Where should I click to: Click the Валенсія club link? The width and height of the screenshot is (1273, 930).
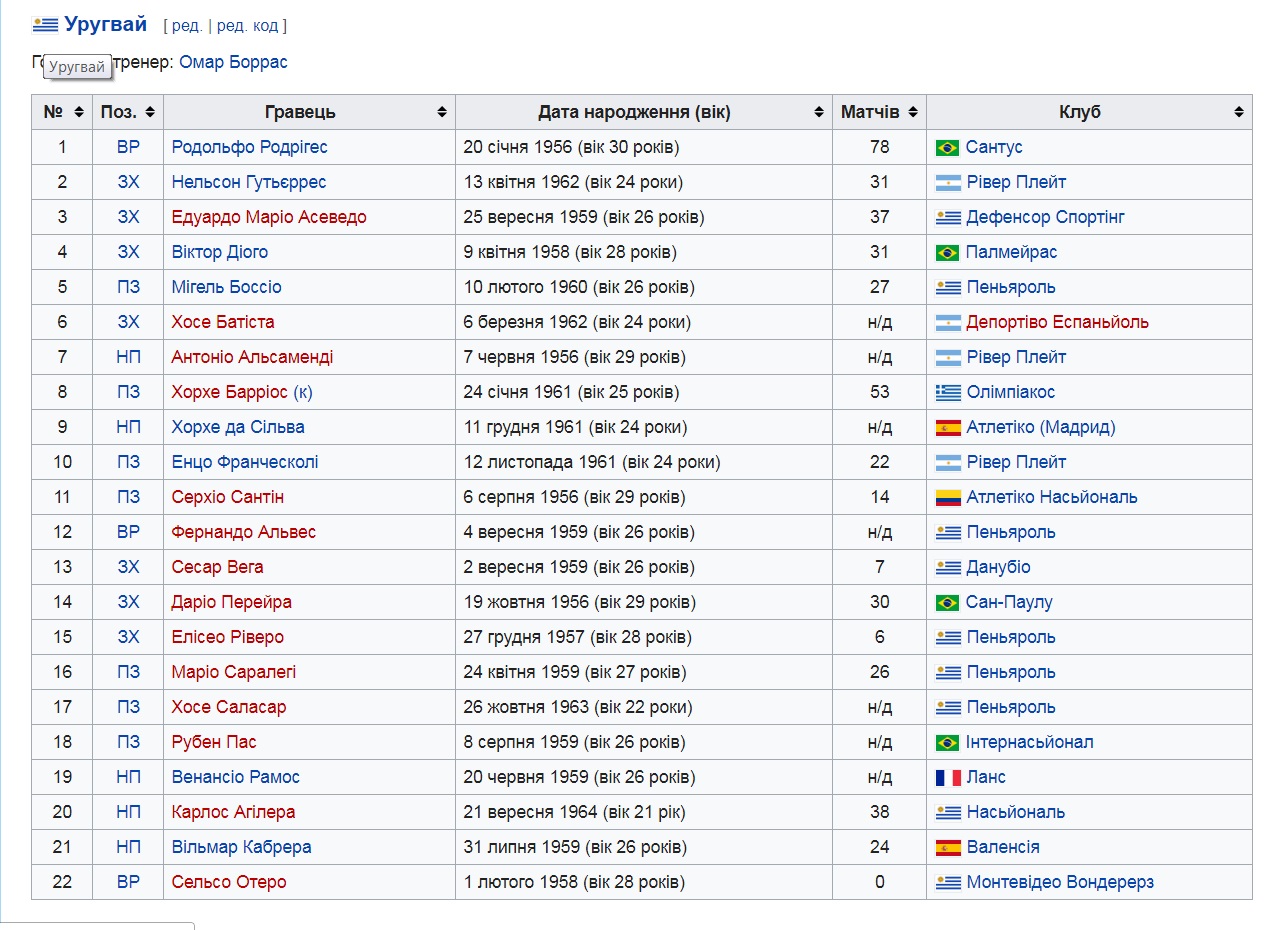1003,847
